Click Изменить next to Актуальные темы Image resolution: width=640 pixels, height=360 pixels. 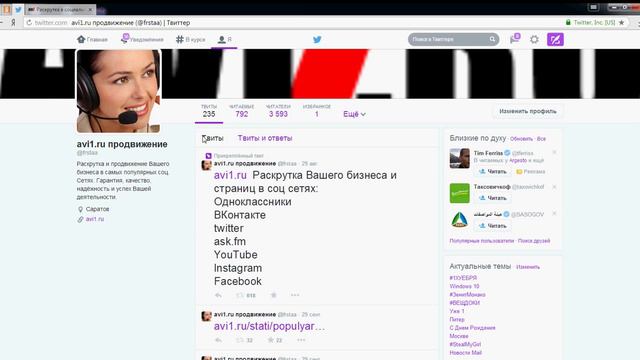(x=528, y=267)
